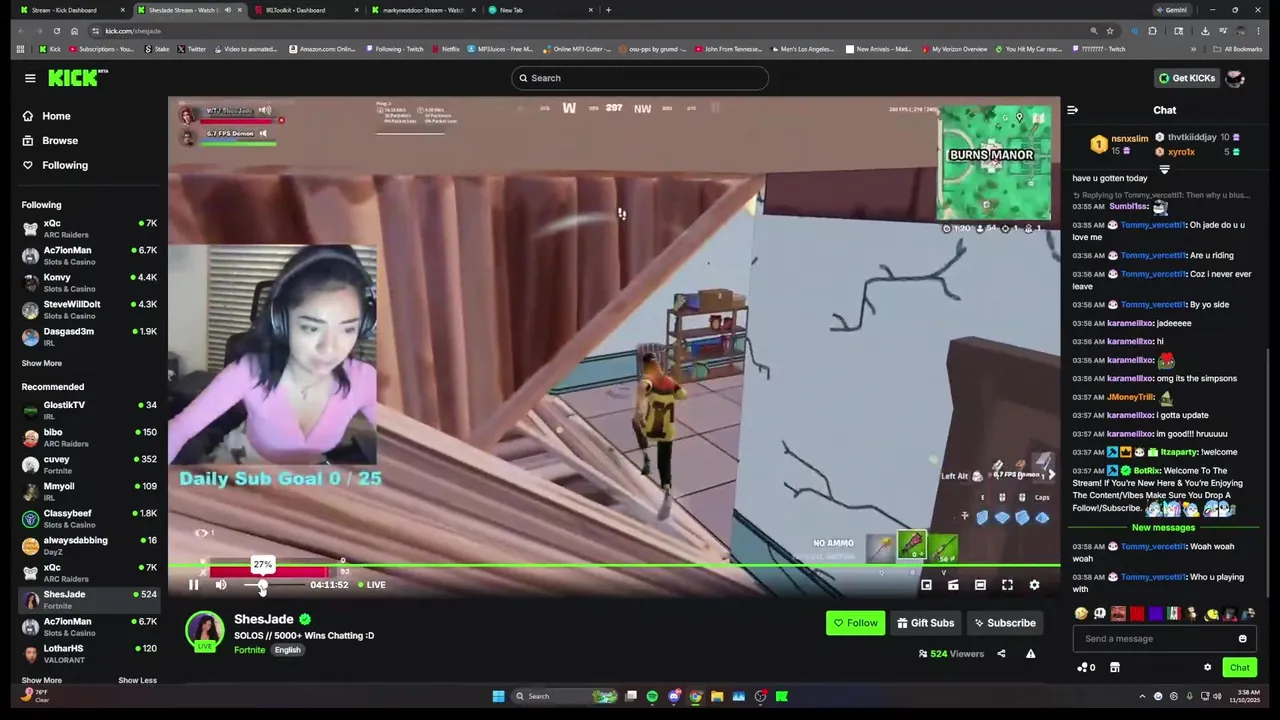This screenshot has height=720, width=1280.
Task: Adjust the volume slider handle
Action: pos(262,585)
